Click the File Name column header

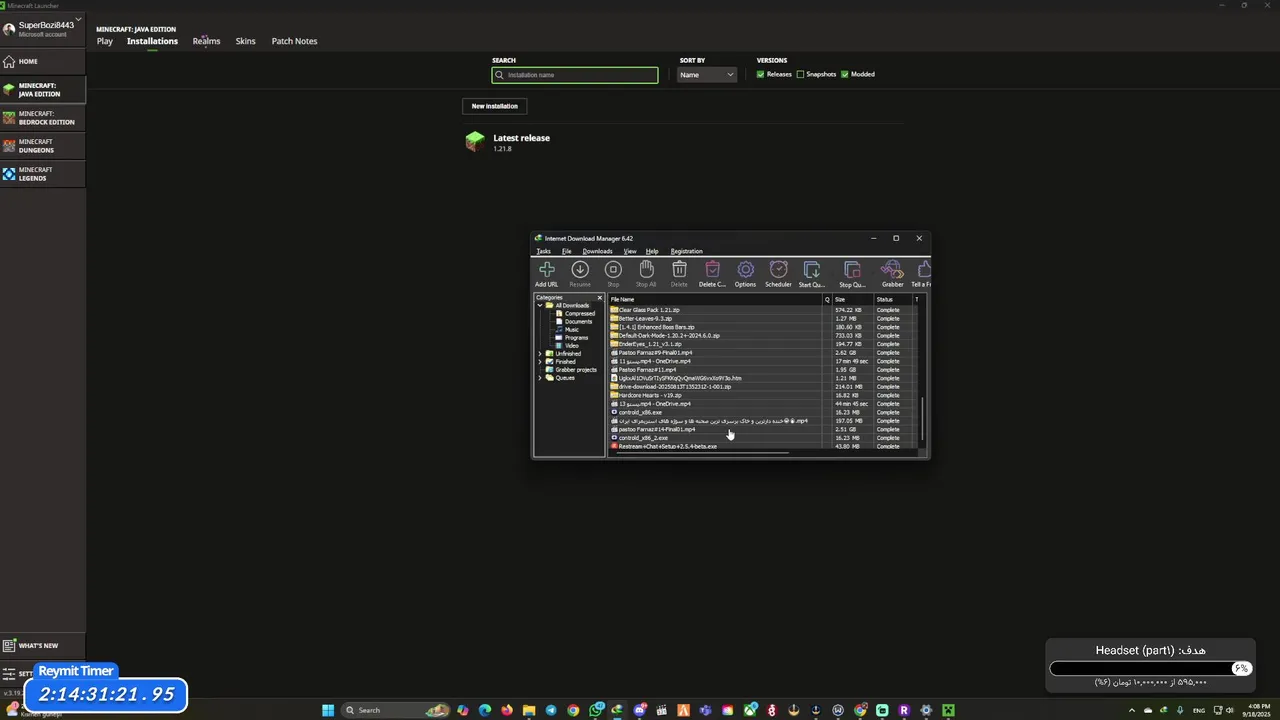tap(715, 299)
